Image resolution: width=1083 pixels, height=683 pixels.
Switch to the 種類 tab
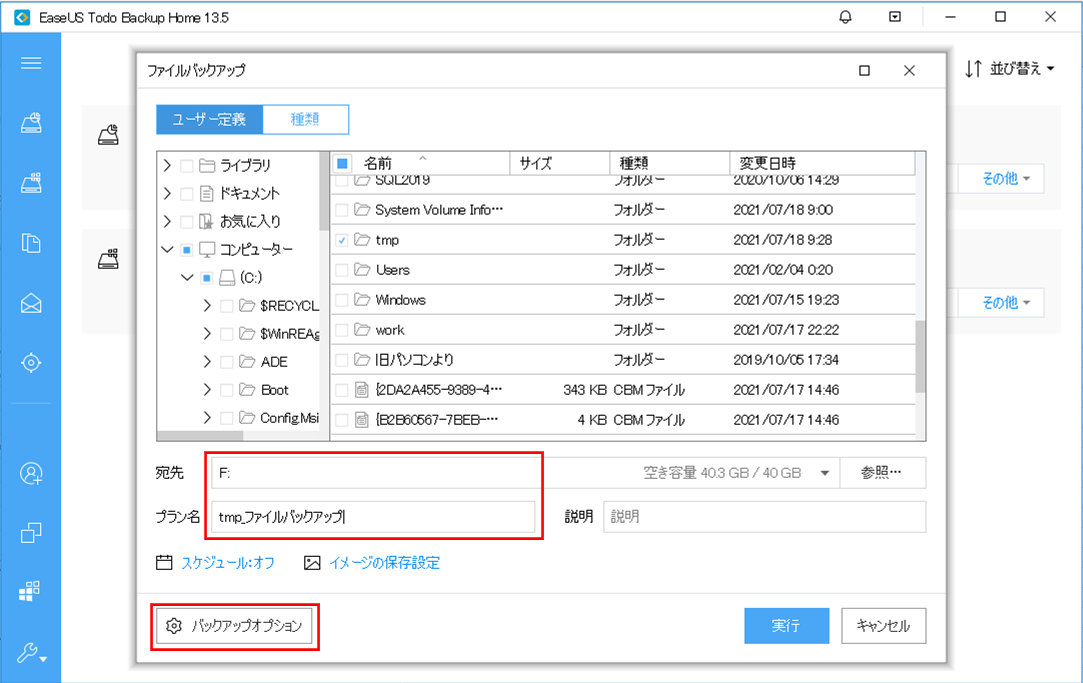click(x=305, y=120)
